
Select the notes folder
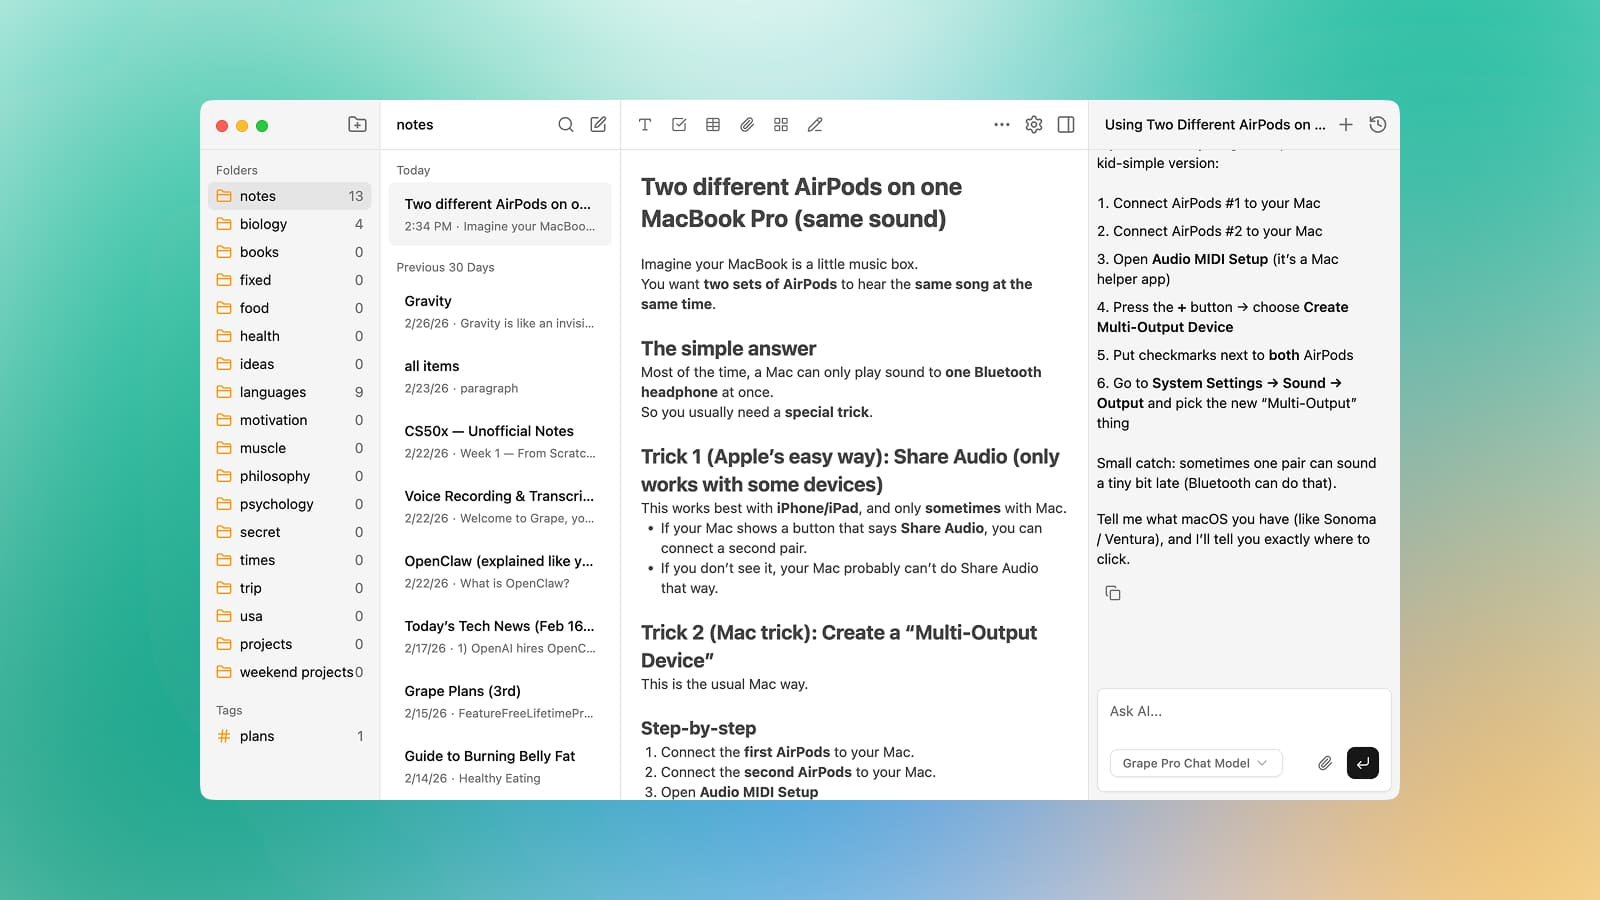290,196
